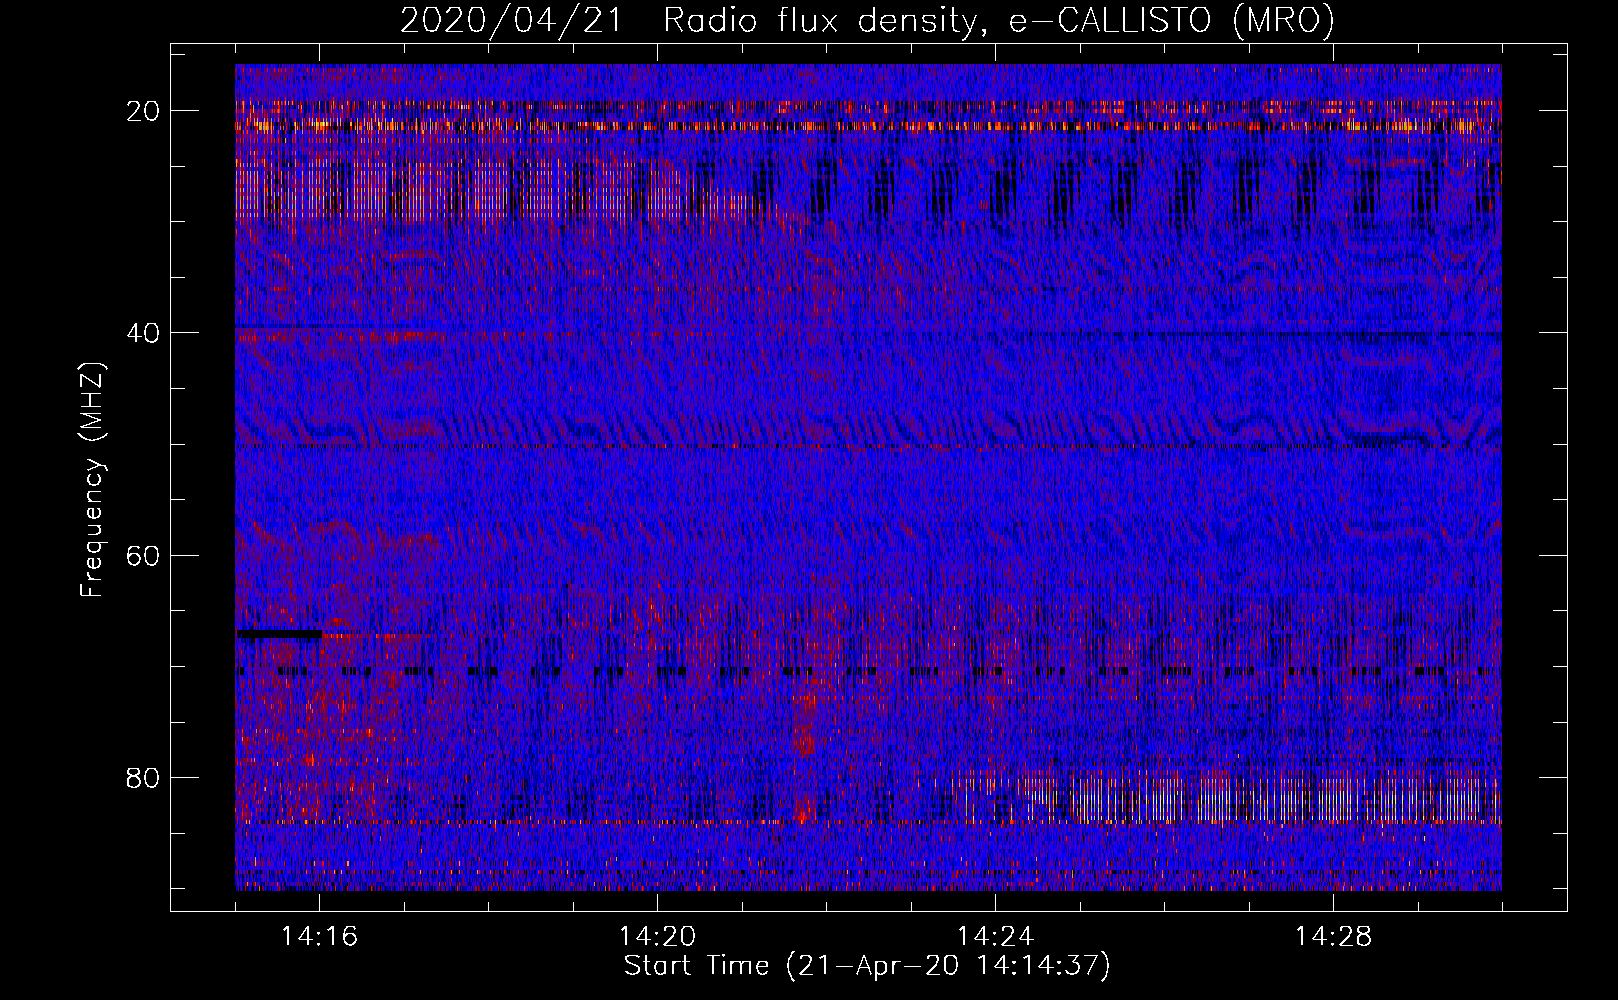
Task: Click the 14:24 time tick label
Action: click(995, 937)
